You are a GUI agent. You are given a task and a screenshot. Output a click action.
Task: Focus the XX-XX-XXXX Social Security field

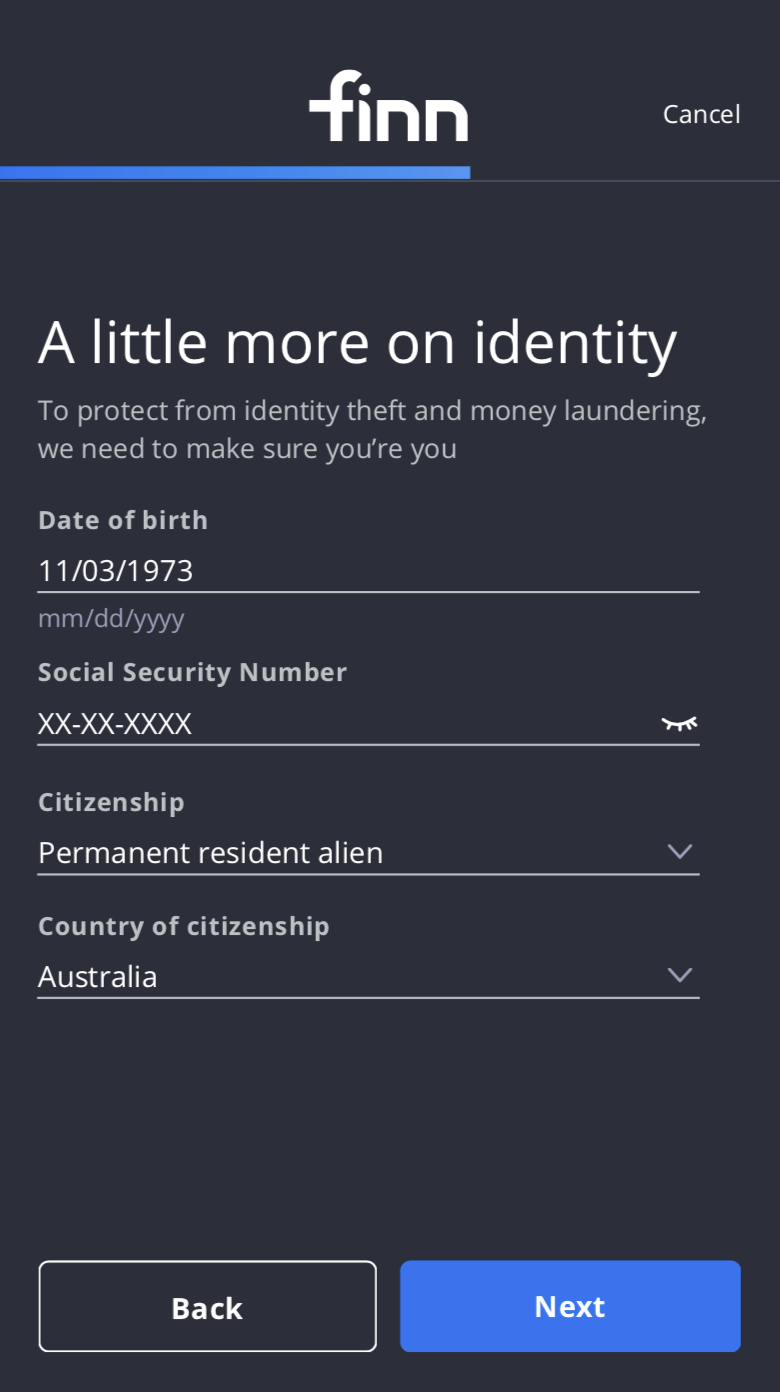tap(340, 724)
